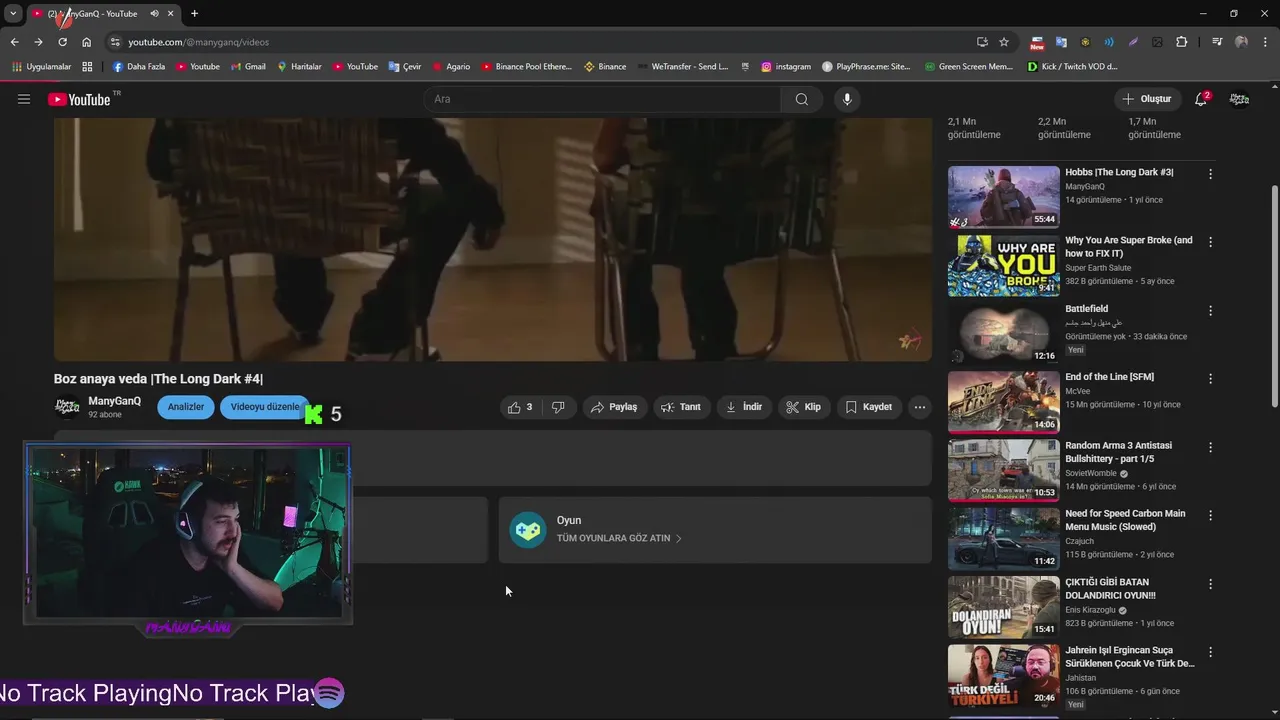Open Uygulamalar apps bookmark
The width and height of the screenshot is (1280, 720).
point(41,67)
